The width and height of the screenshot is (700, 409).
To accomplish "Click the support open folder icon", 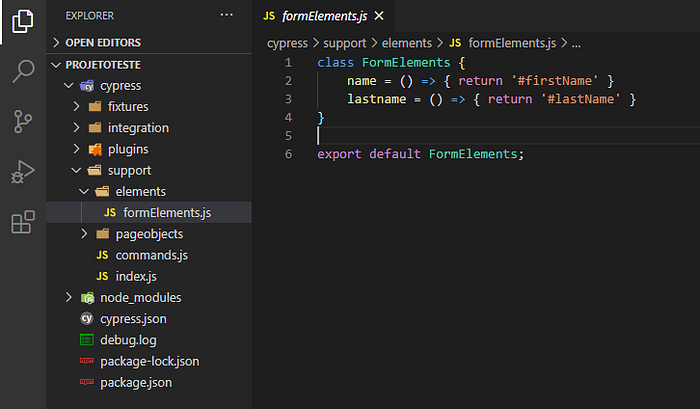I will click(x=94, y=170).
